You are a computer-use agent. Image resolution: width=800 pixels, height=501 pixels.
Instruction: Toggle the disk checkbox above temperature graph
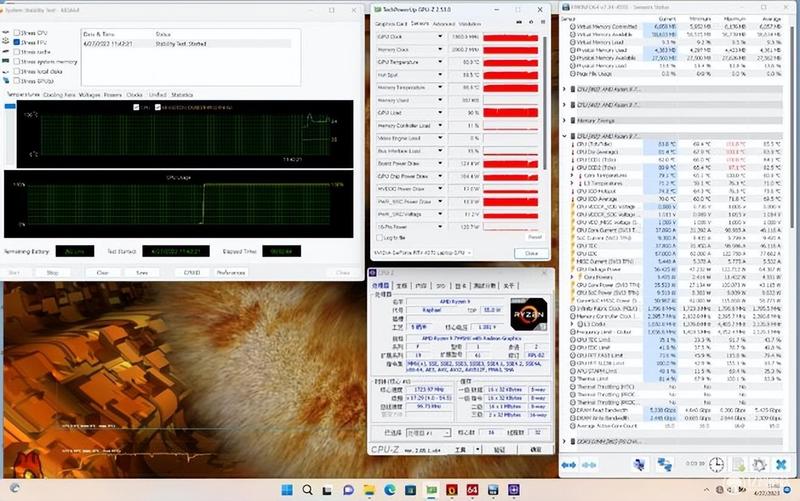click(x=158, y=107)
